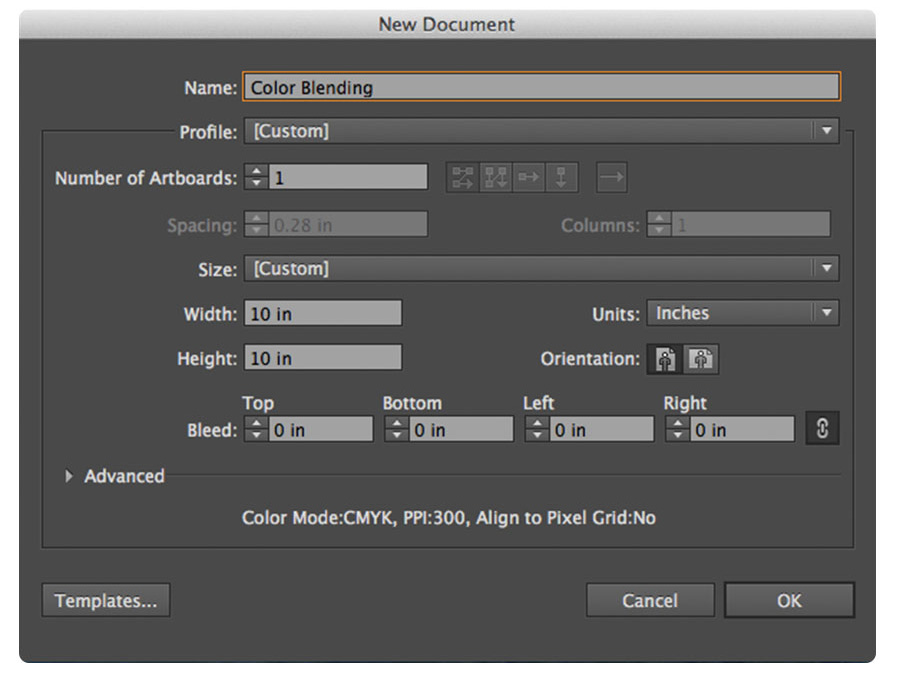The height and width of the screenshot is (675, 900).
Task: Click the Name field containing Color Blending
Action: click(541, 87)
